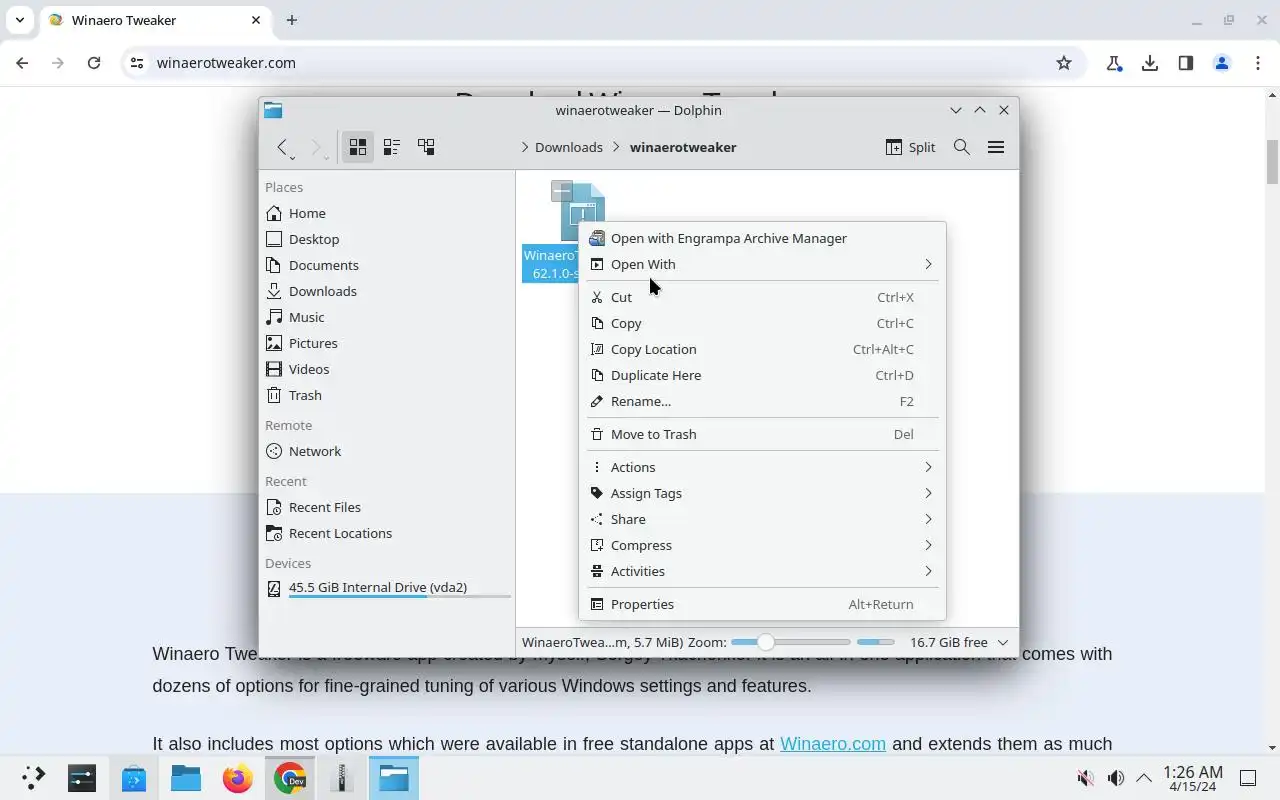
Task: Click Downloads in Dolphin breadcrumb
Action: [568, 147]
